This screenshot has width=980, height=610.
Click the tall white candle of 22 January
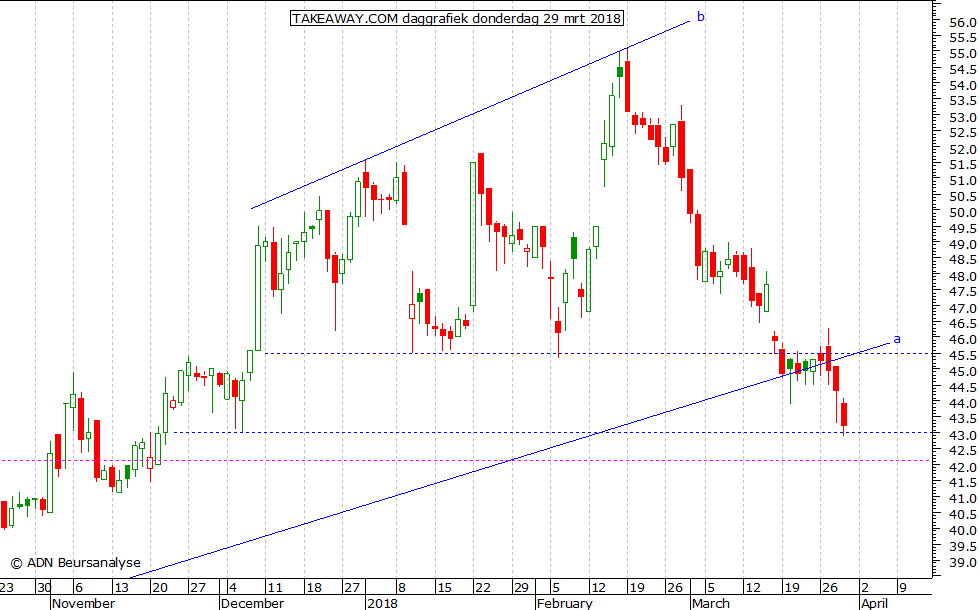[x=473, y=234]
